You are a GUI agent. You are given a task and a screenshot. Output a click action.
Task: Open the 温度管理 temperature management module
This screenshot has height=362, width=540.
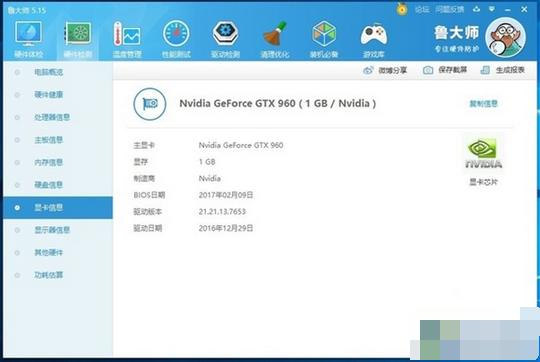tap(127, 39)
